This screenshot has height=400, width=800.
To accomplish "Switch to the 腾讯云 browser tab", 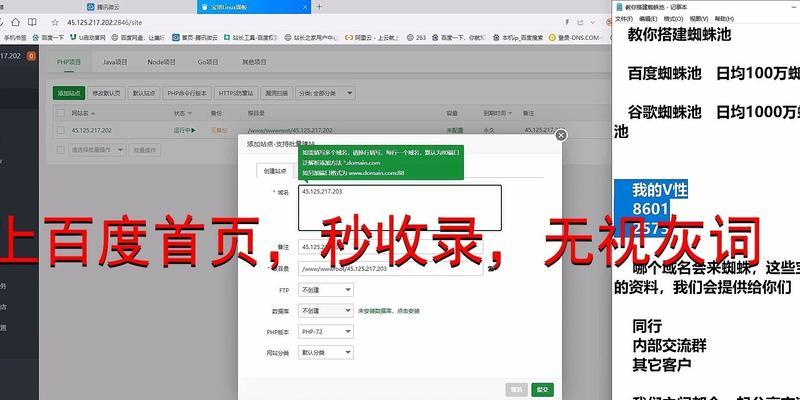I will [x=106, y=7].
